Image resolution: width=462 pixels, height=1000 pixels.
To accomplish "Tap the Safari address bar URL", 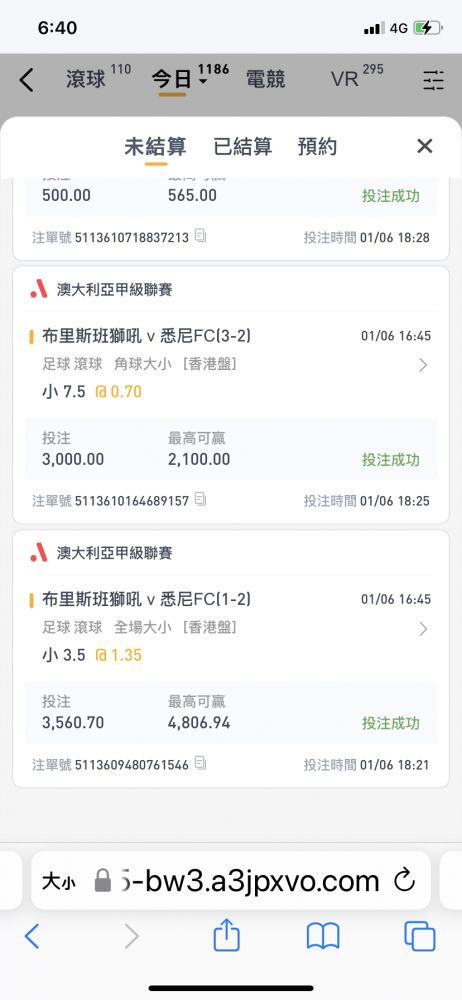I will pyautogui.click(x=249, y=881).
